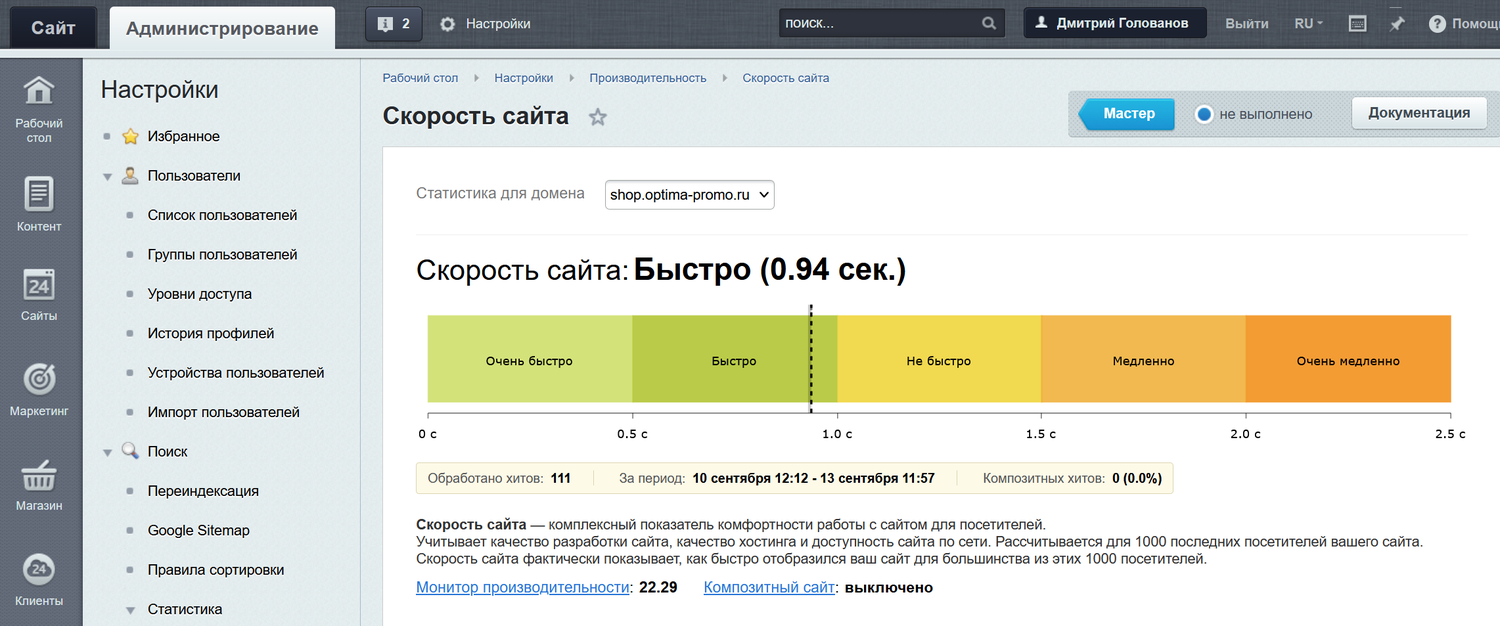Click the Быстро green segment
1500x626 pixels.
734,360
